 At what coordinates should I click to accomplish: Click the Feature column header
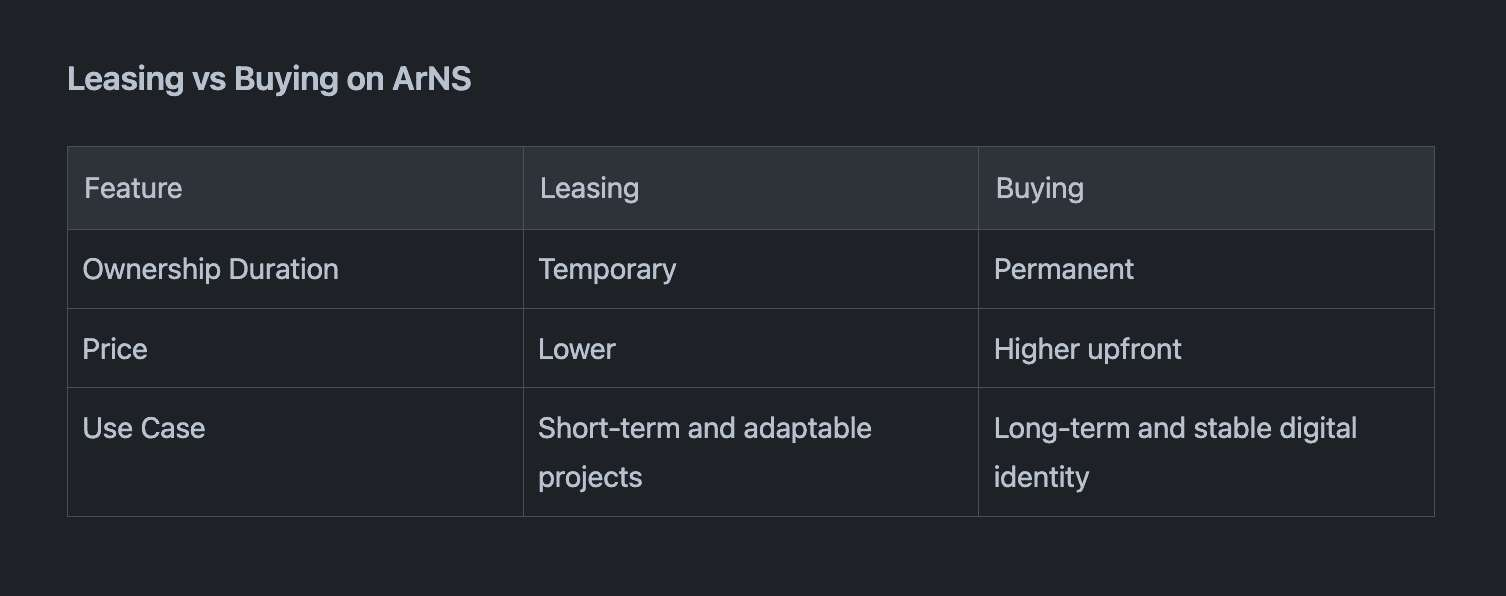pyautogui.click(x=133, y=188)
